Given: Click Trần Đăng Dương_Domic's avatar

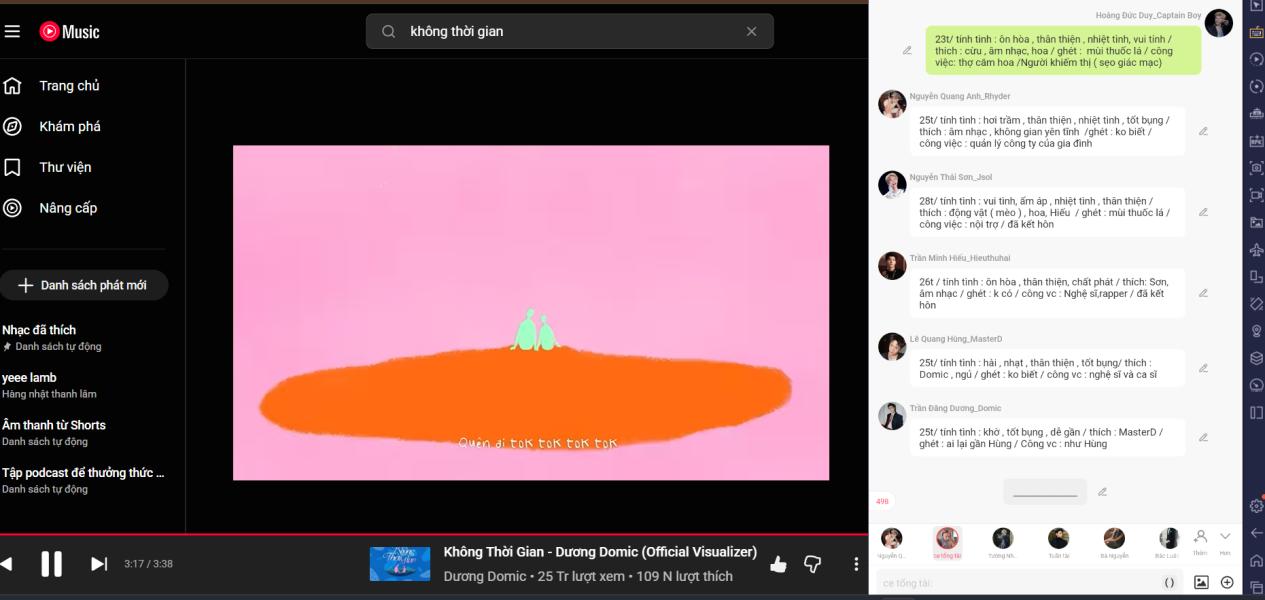Looking at the screenshot, I should click(892, 416).
